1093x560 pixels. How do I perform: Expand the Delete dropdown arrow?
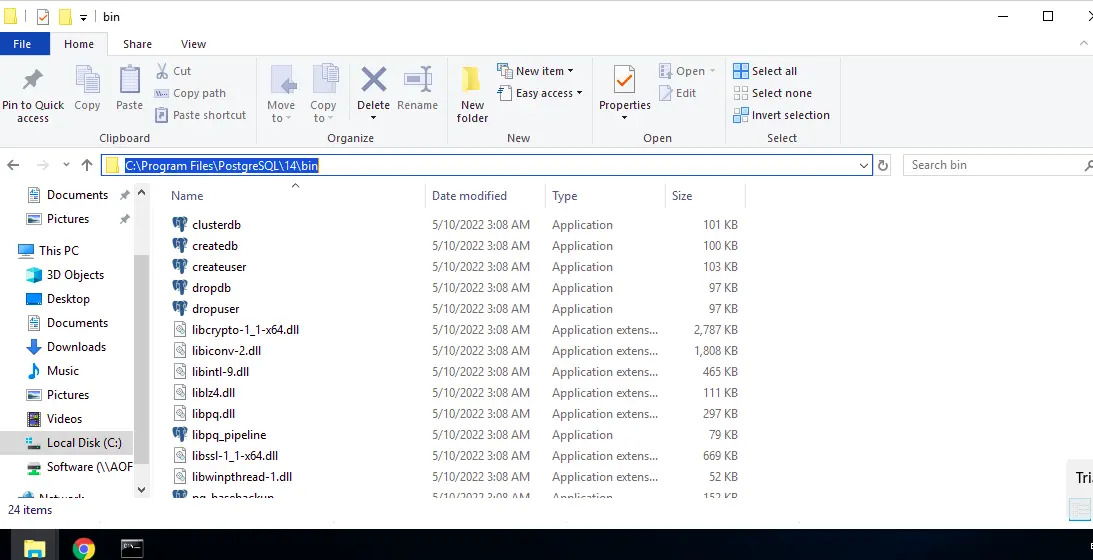coord(374,118)
